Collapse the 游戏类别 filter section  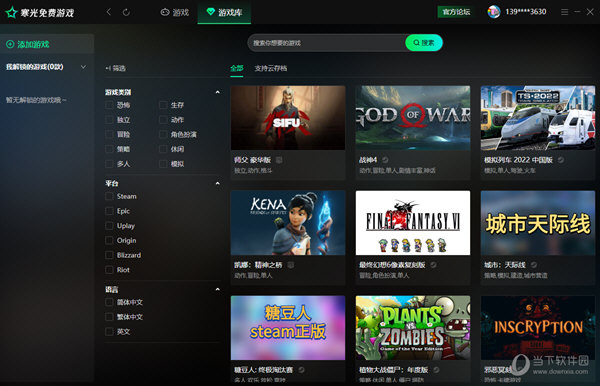coord(217,92)
